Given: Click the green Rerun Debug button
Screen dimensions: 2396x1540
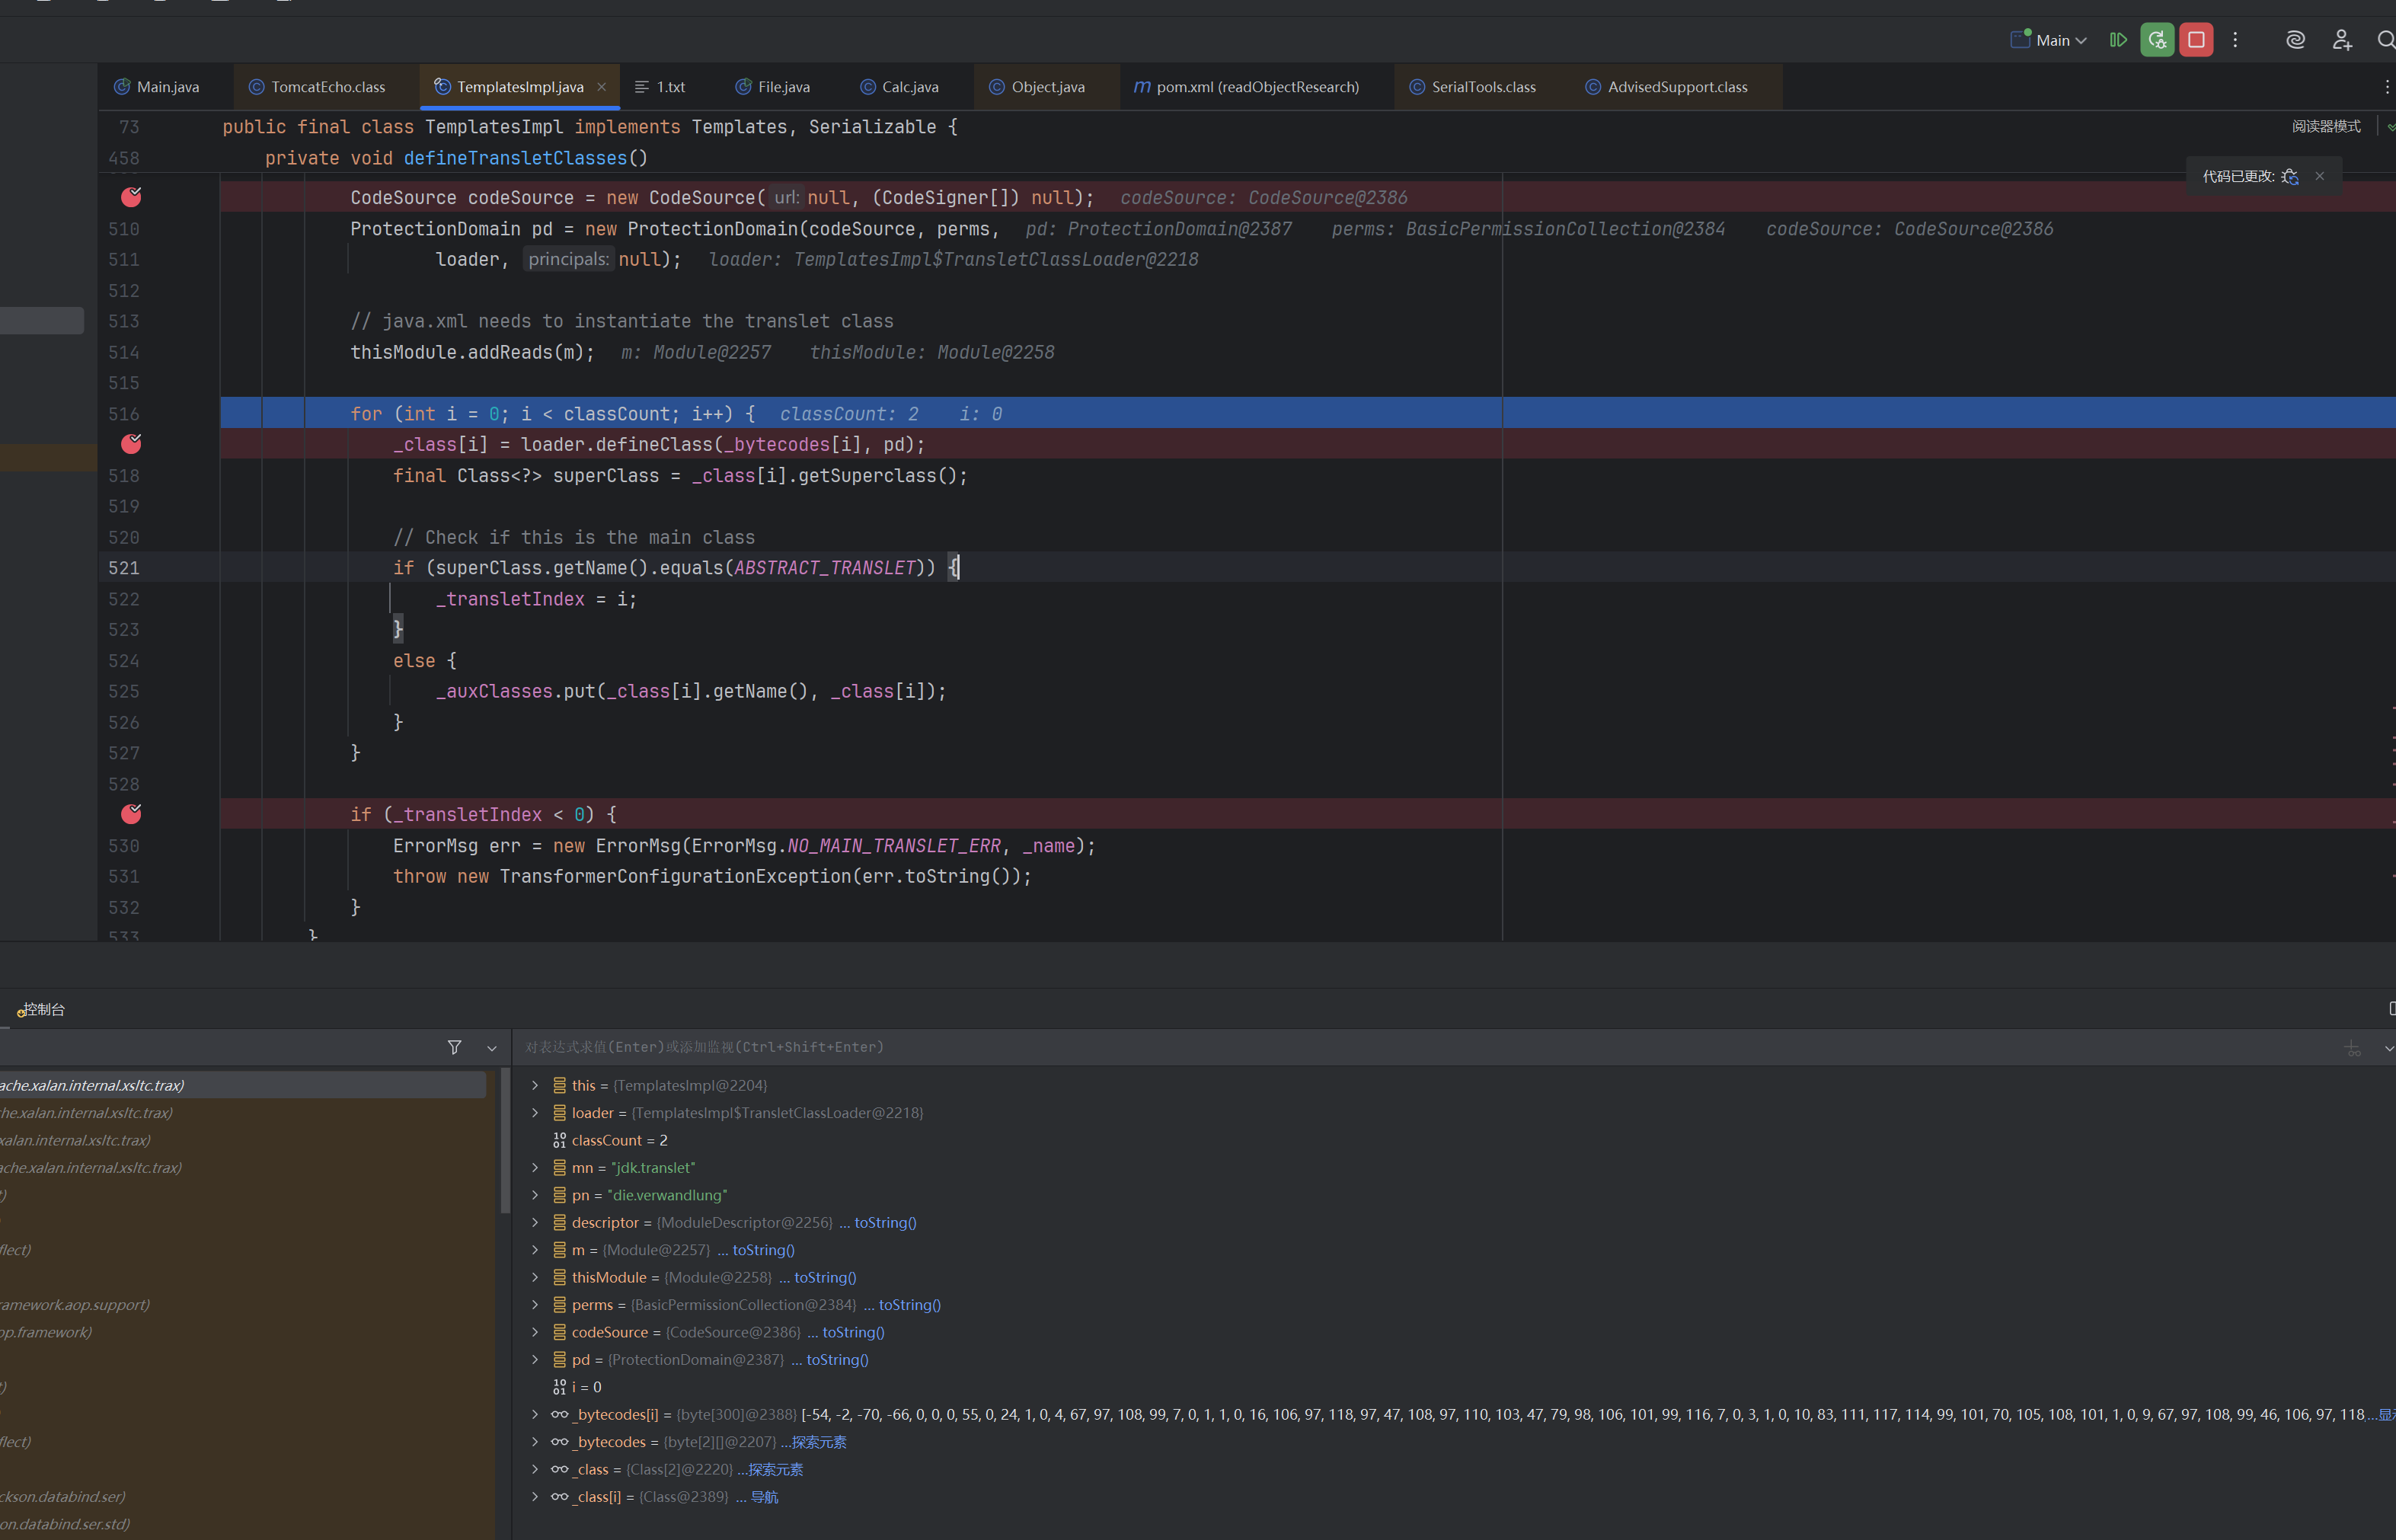Looking at the screenshot, I should (2157, 40).
